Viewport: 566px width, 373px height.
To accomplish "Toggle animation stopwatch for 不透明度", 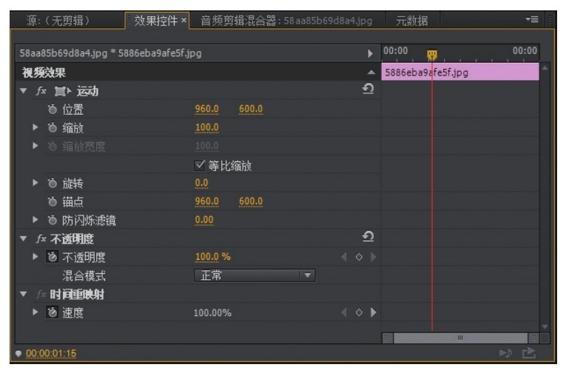I will tap(53, 257).
